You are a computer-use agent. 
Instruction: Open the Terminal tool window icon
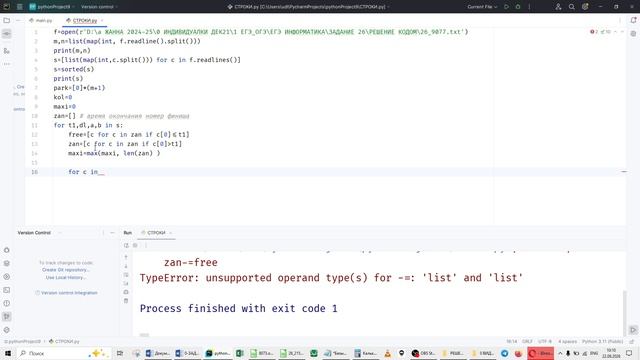7,290
